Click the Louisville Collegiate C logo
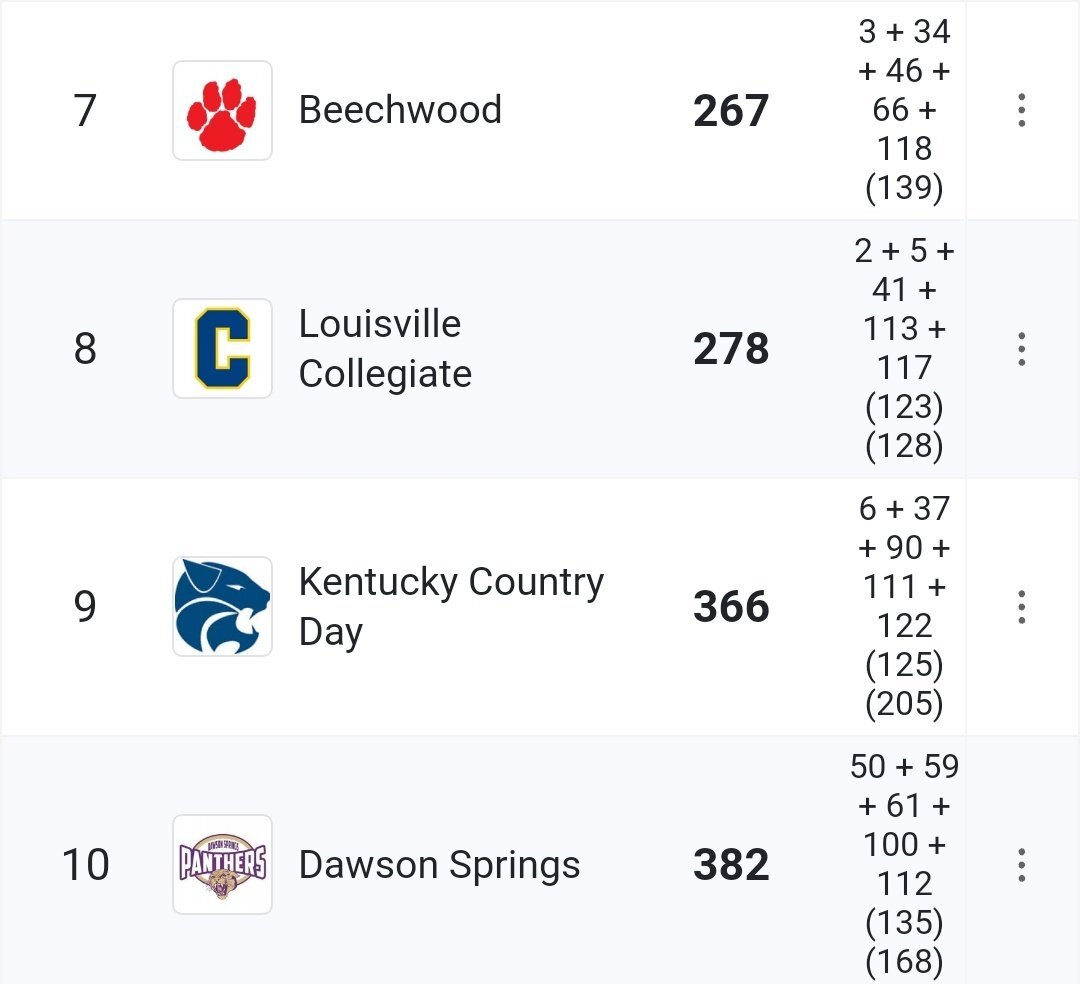The image size is (1080, 984). pyautogui.click(x=222, y=348)
